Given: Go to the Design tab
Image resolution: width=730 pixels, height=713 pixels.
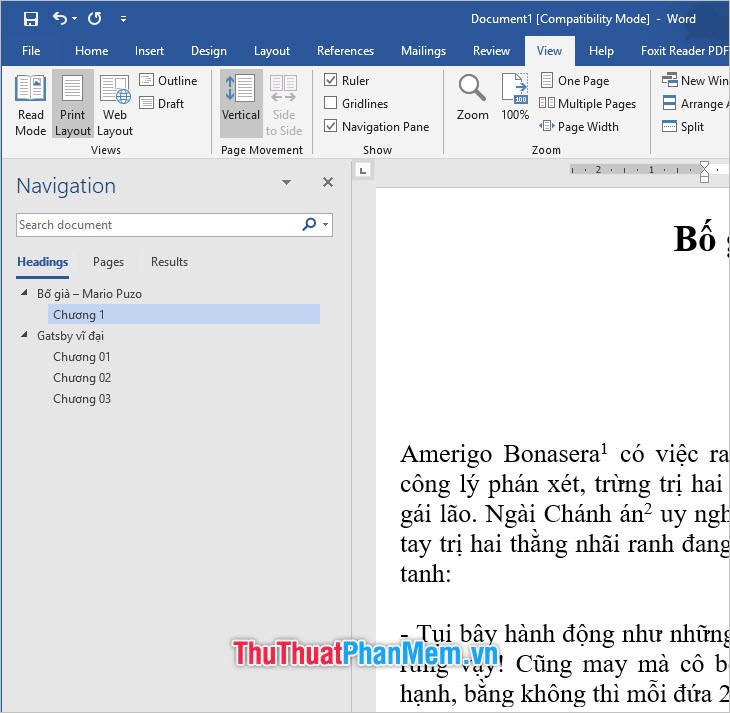Looking at the screenshot, I should (209, 51).
